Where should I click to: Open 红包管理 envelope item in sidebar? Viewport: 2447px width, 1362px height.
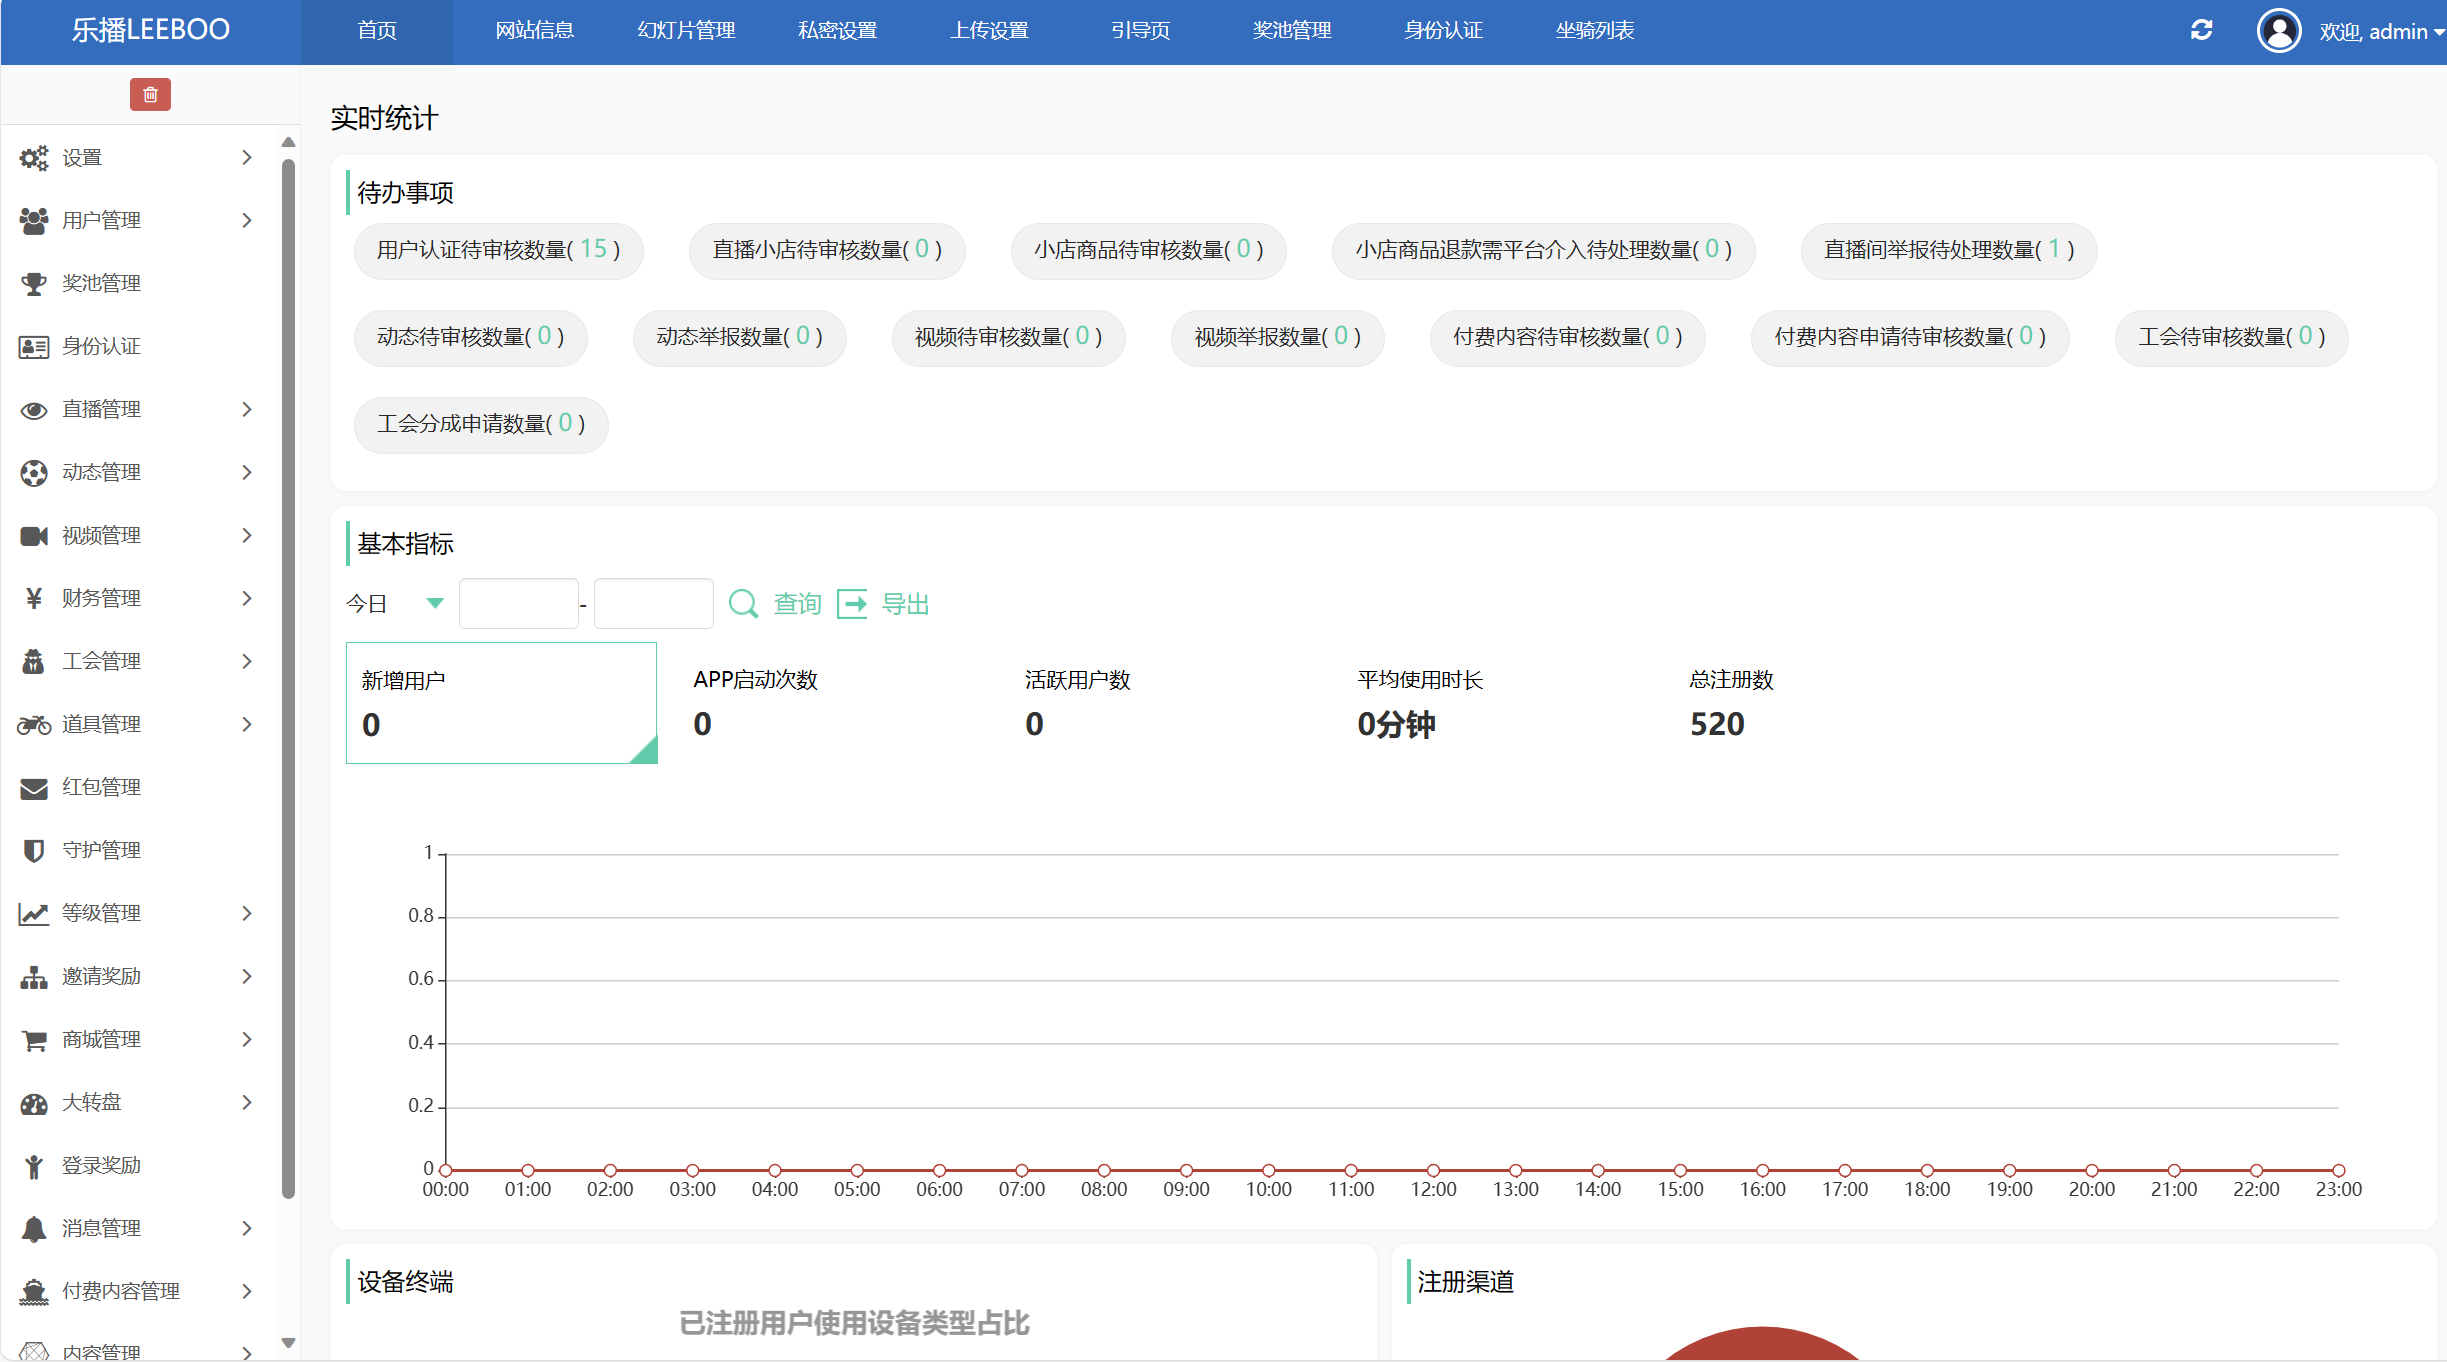(100, 787)
